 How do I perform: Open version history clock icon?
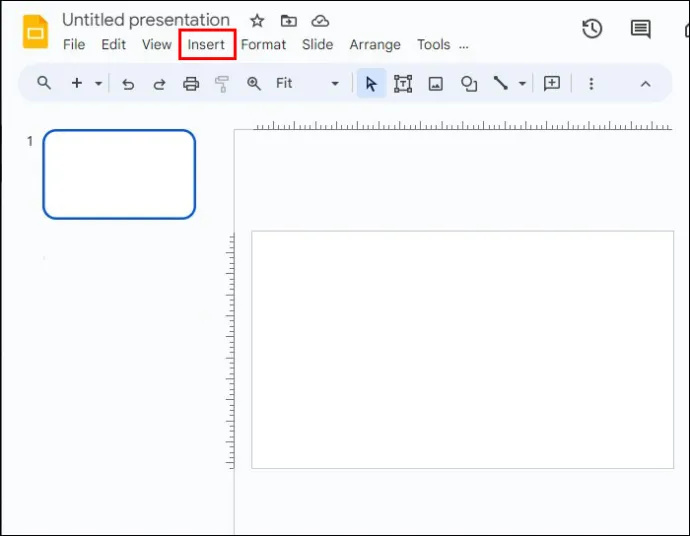click(592, 29)
